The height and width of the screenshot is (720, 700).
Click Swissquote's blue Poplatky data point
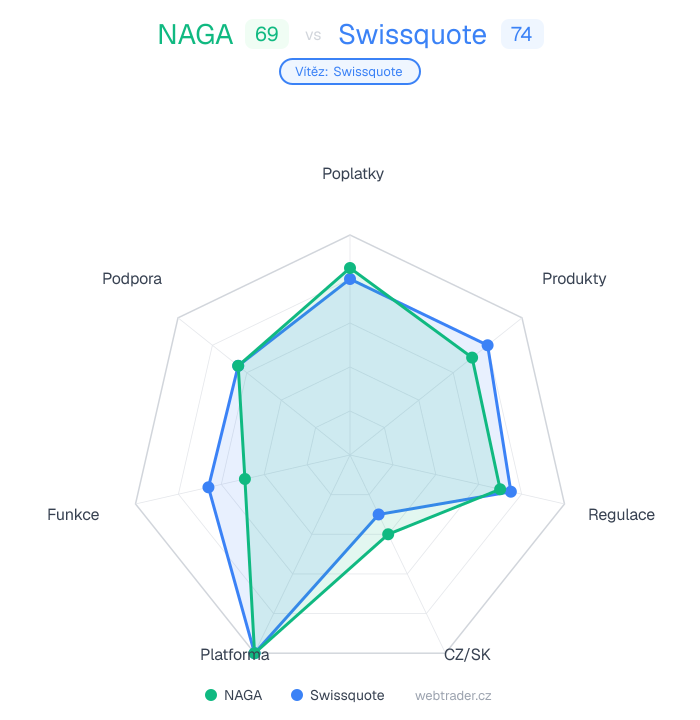pos(350,280)
